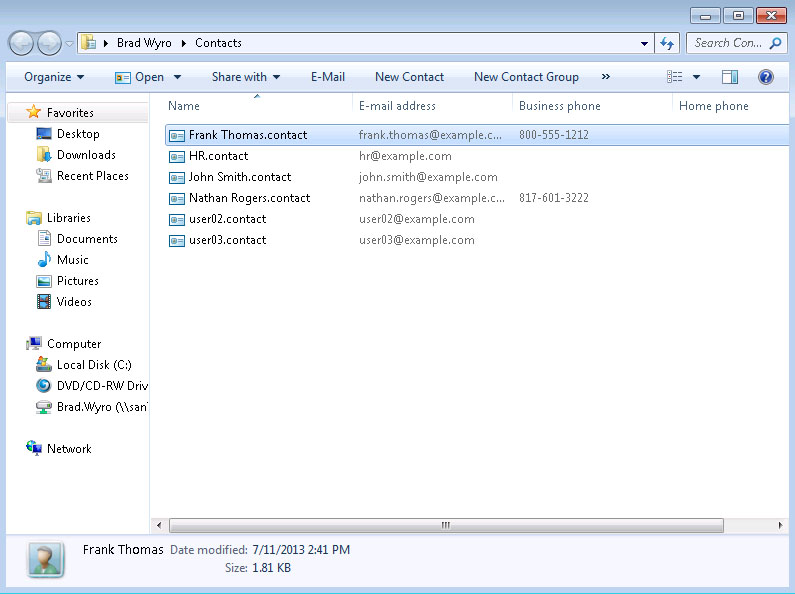Open the Share with dropdown

click(245, 77)
